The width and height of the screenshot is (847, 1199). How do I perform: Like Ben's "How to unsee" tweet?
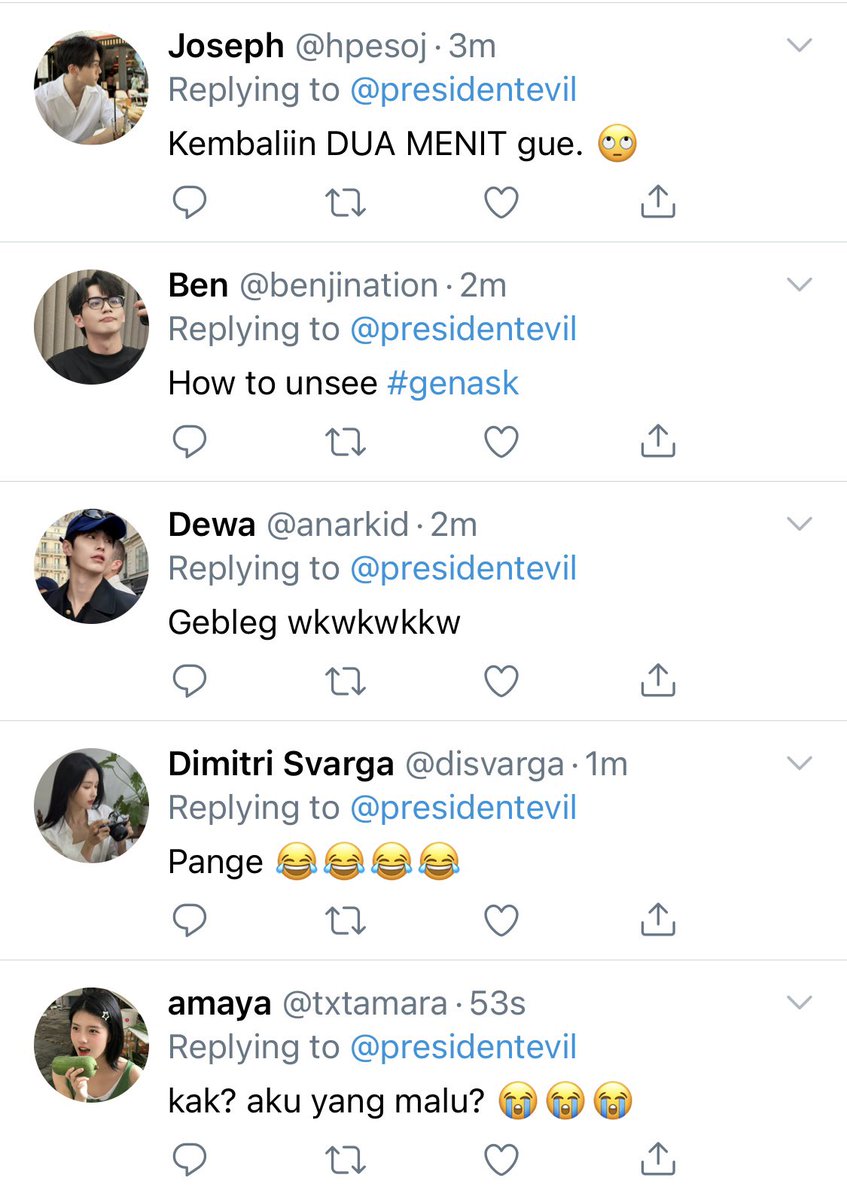501,442
